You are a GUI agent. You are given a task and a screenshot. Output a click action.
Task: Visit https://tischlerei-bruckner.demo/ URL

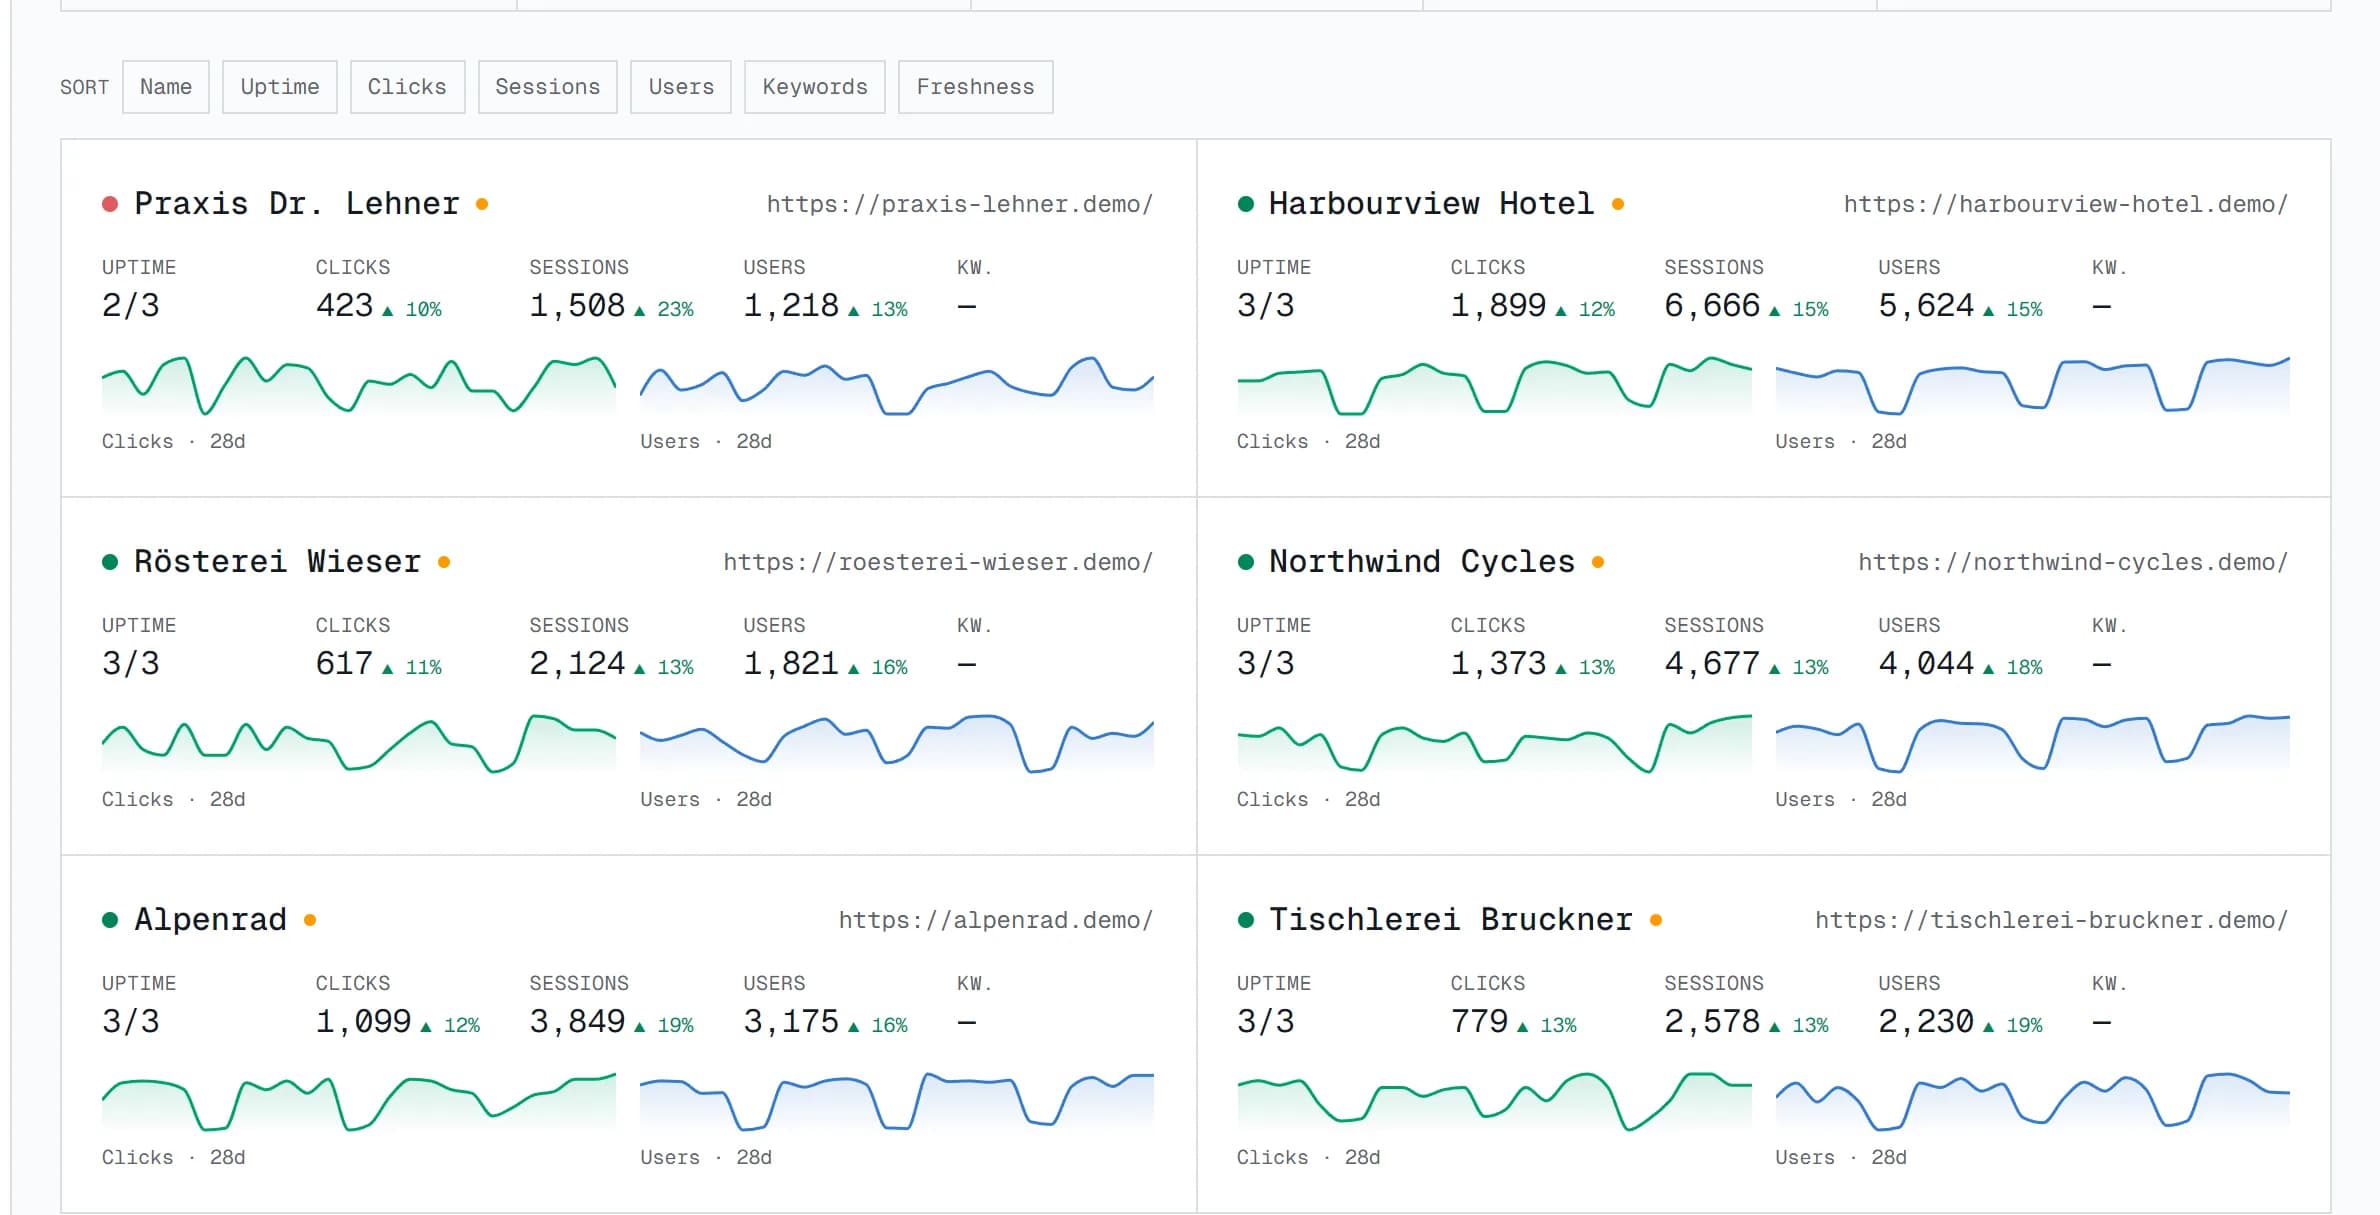click(x=2052, y=920)
